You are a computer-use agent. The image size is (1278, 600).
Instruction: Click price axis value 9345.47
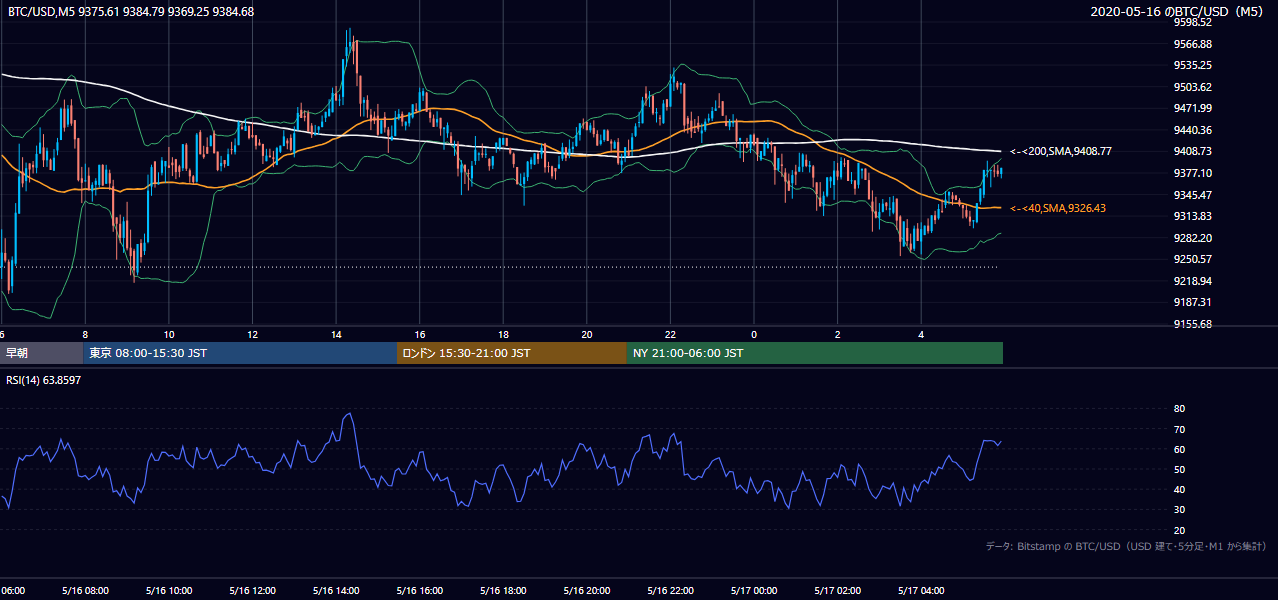pos(1193,195)
